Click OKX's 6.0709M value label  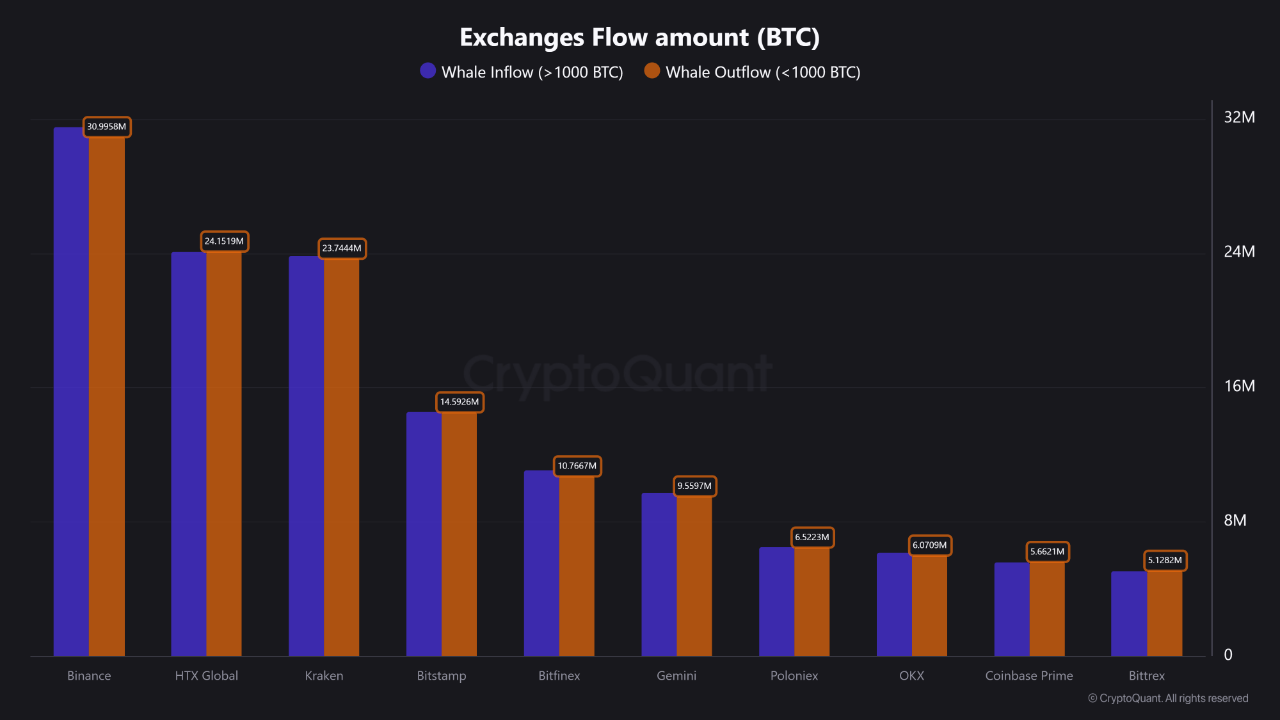coord(929,545)
